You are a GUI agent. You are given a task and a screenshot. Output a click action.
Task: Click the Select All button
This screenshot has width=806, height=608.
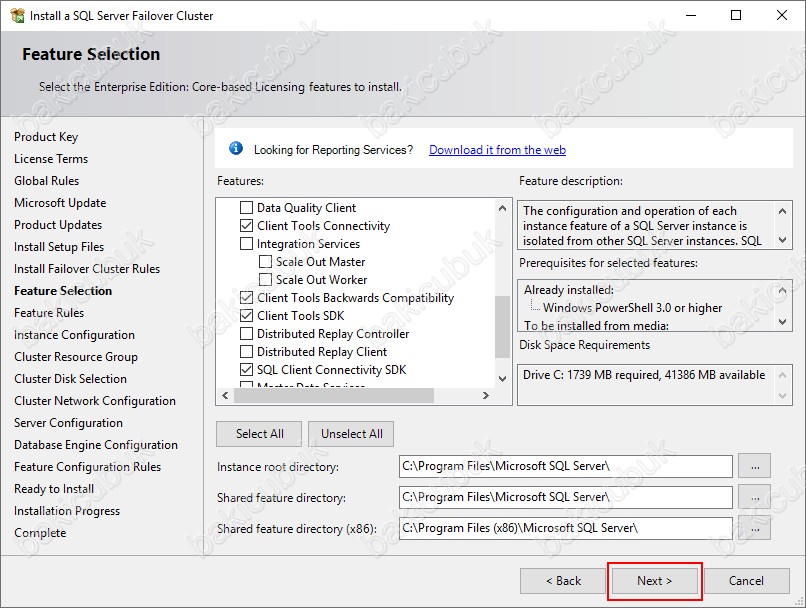click(x=260, y=434)
